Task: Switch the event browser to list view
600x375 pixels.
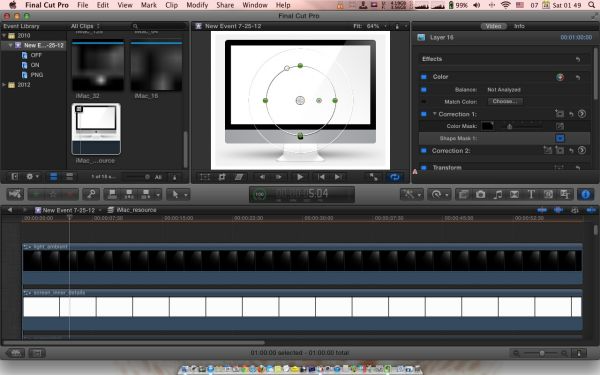Action: (69, 177)
